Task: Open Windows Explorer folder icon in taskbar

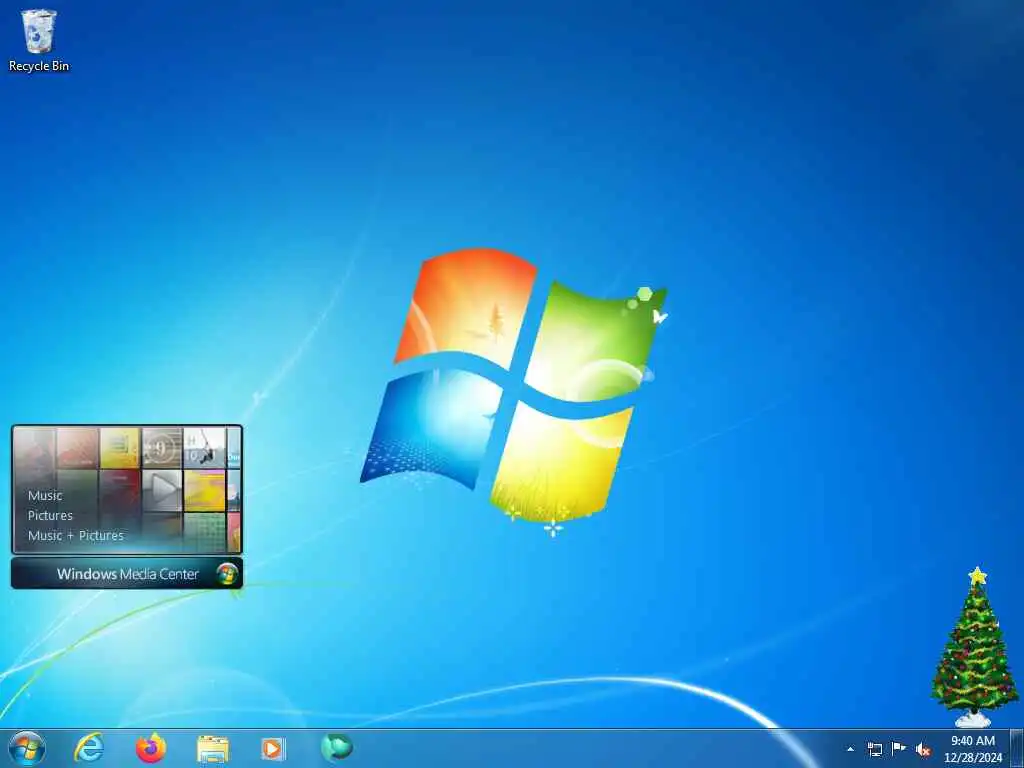Action: [x=213, y=749]
